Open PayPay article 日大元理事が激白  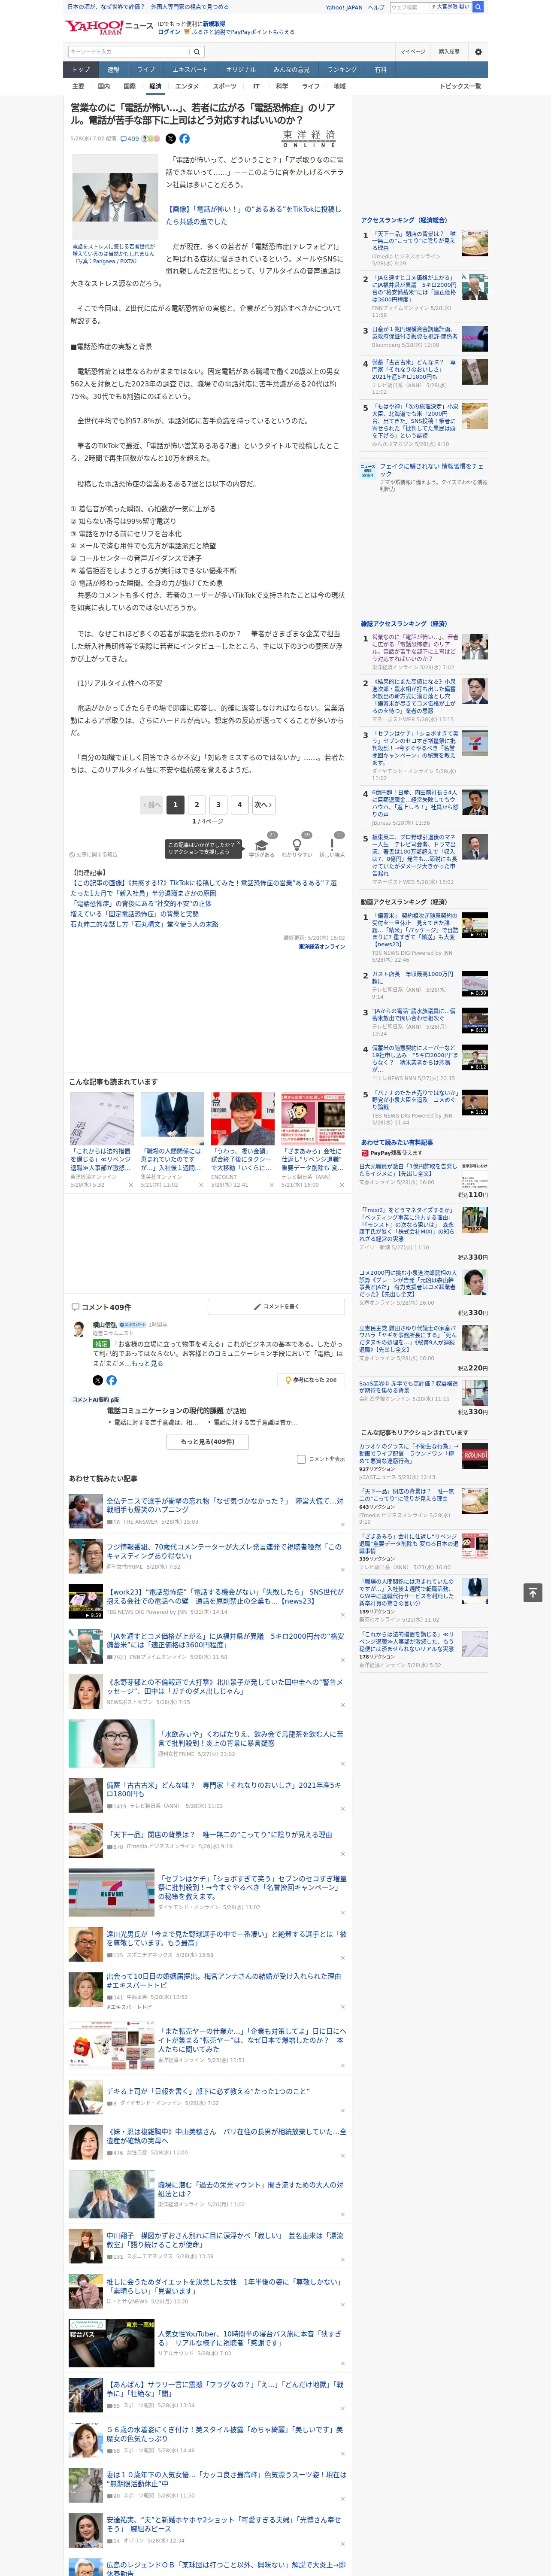[408, 1169]
